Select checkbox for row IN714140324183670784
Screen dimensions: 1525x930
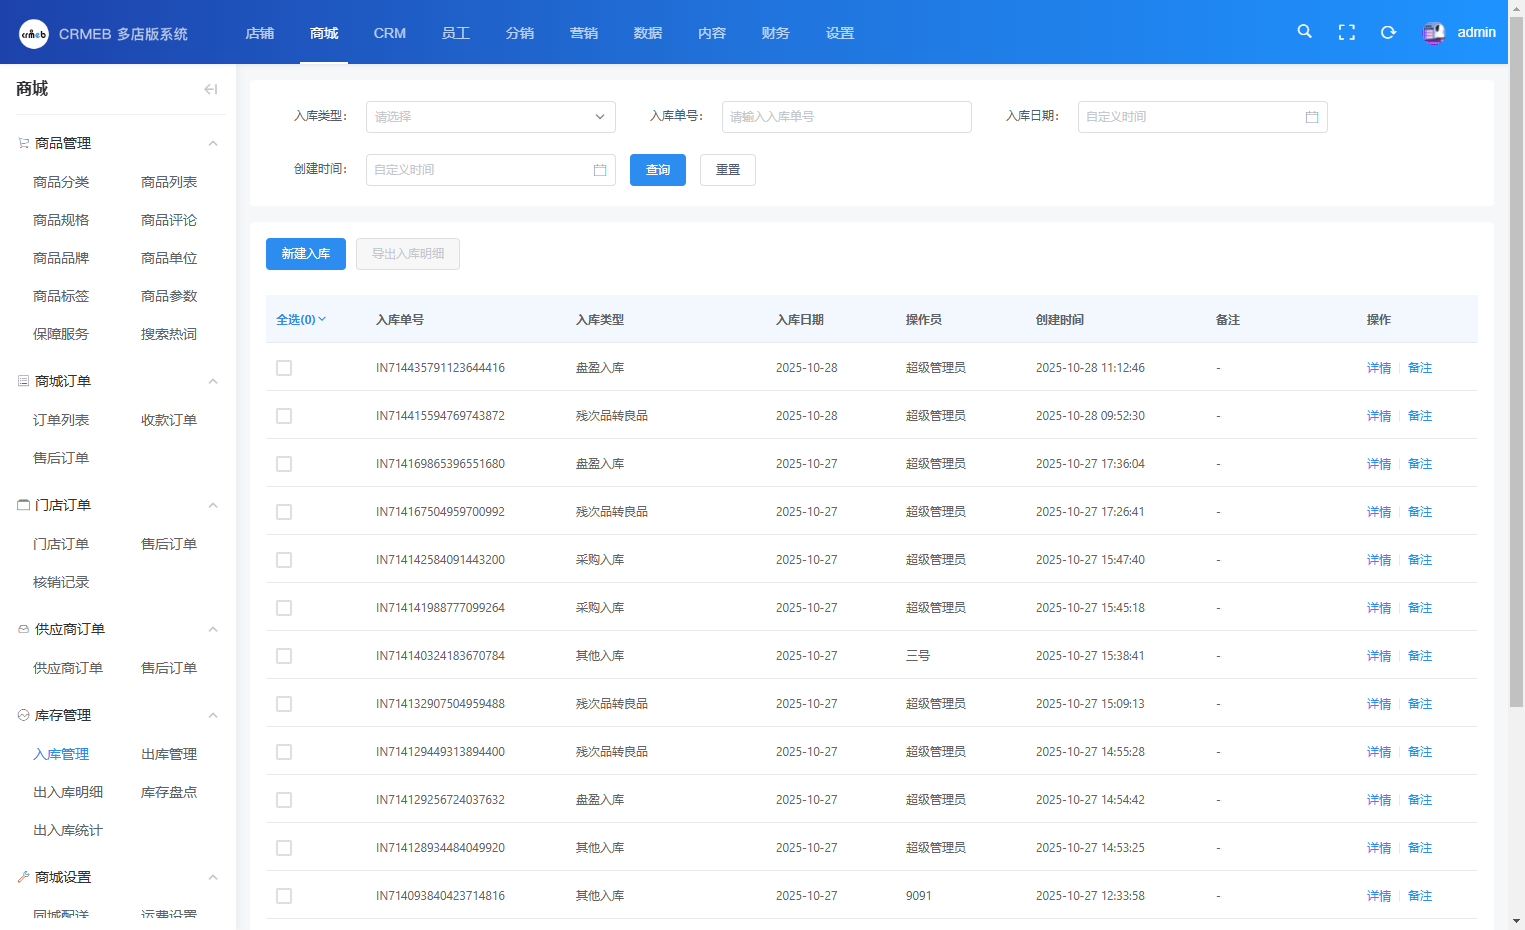[x=284, y=656]
